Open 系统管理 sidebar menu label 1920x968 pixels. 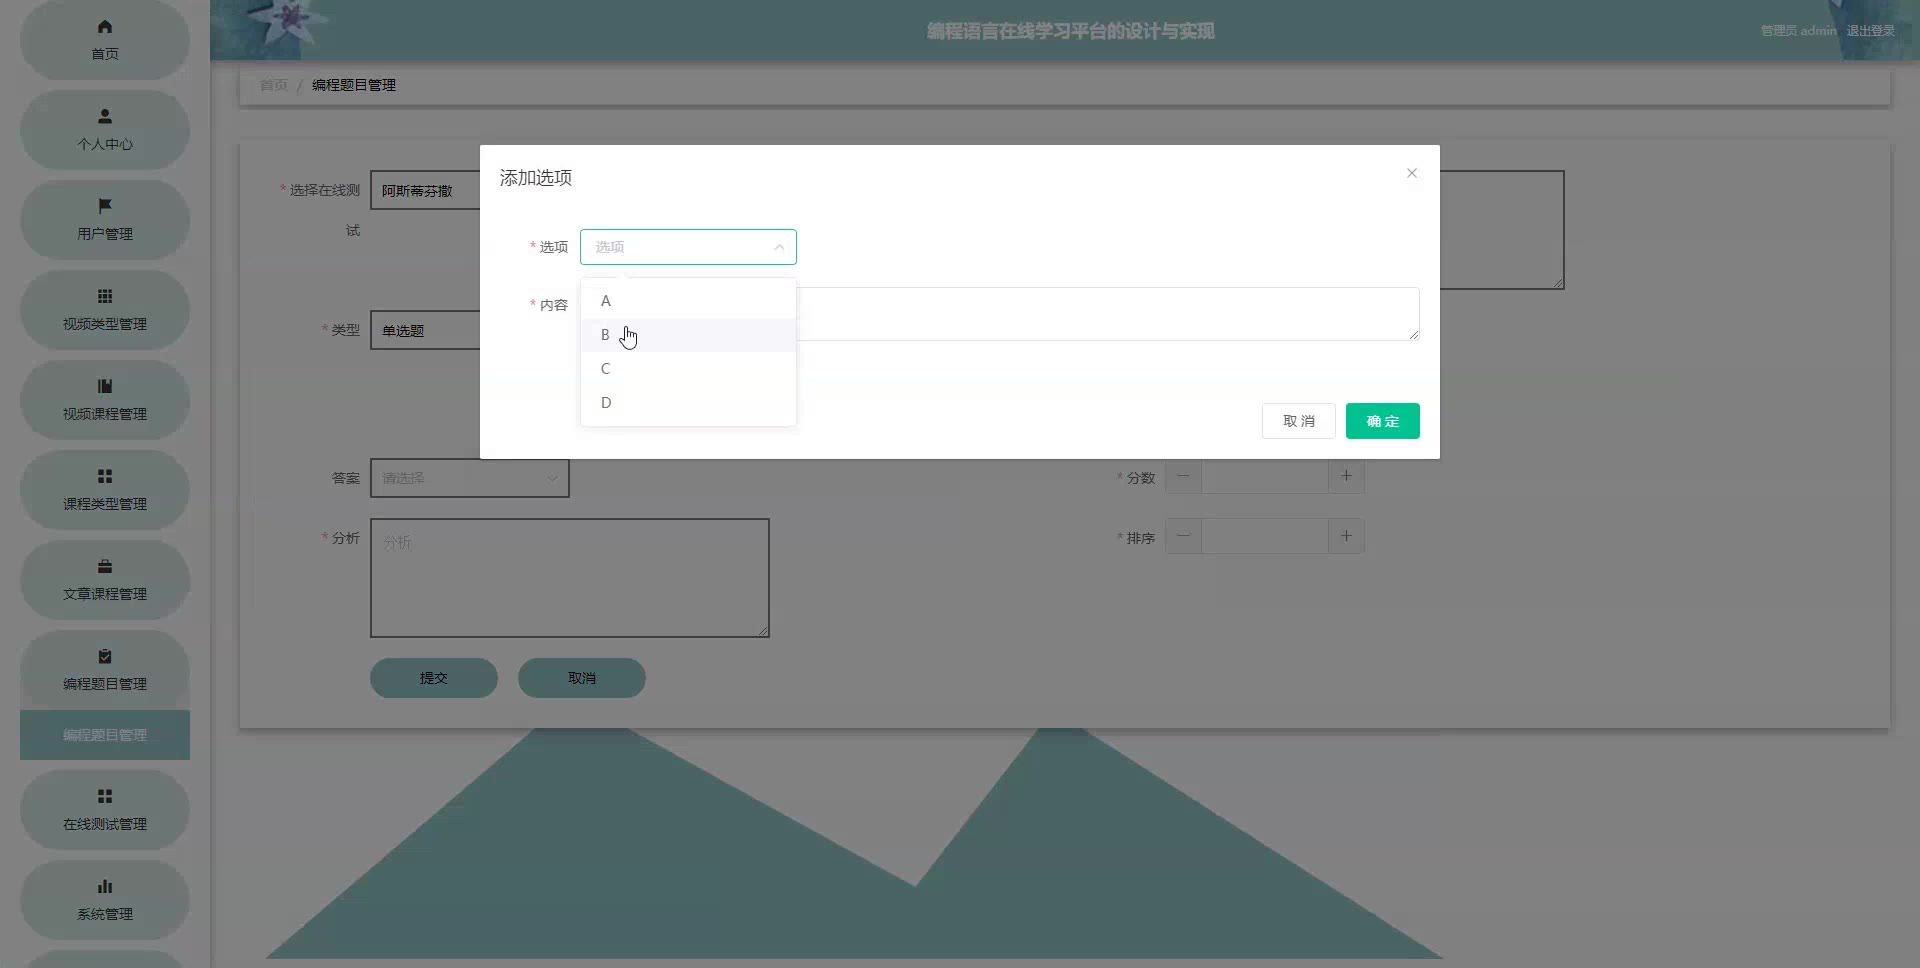[x=105, y=914]
